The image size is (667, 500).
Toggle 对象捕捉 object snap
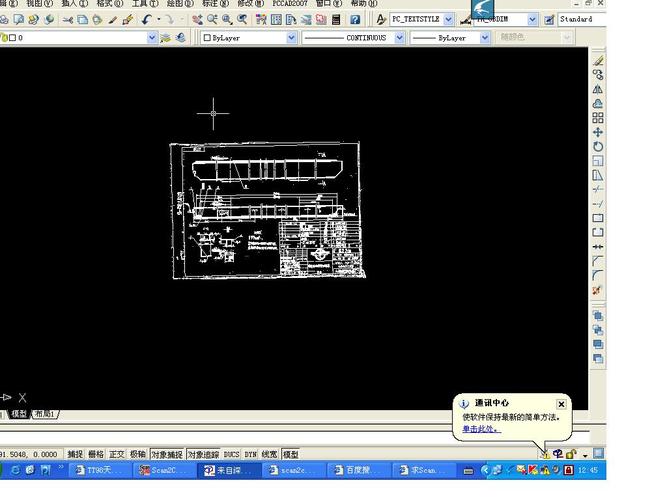tap(167, 454)
